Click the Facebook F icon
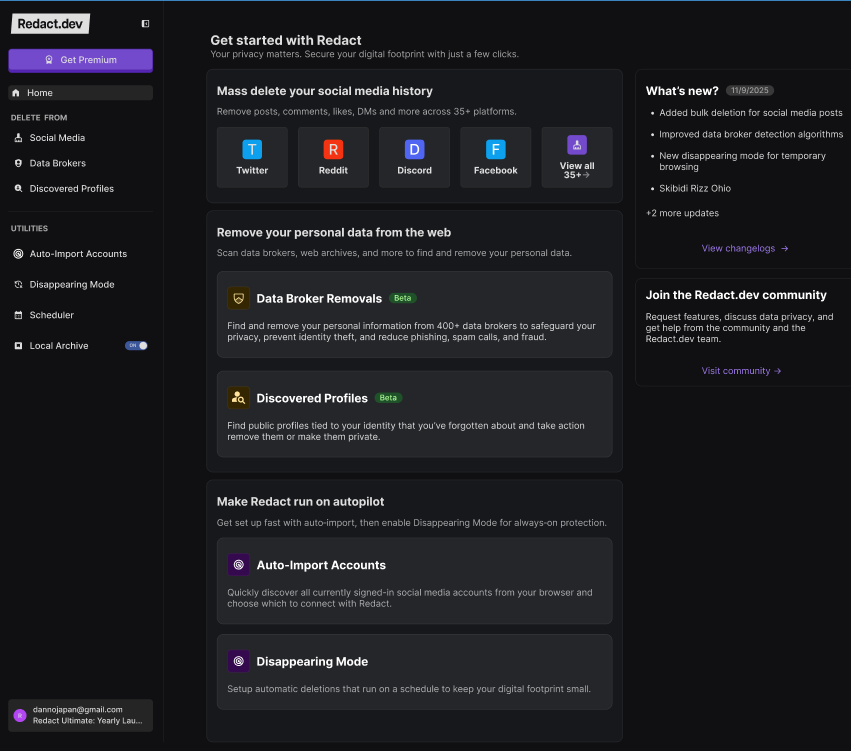The height and width of the screenshot is (751, 851). 496,149
